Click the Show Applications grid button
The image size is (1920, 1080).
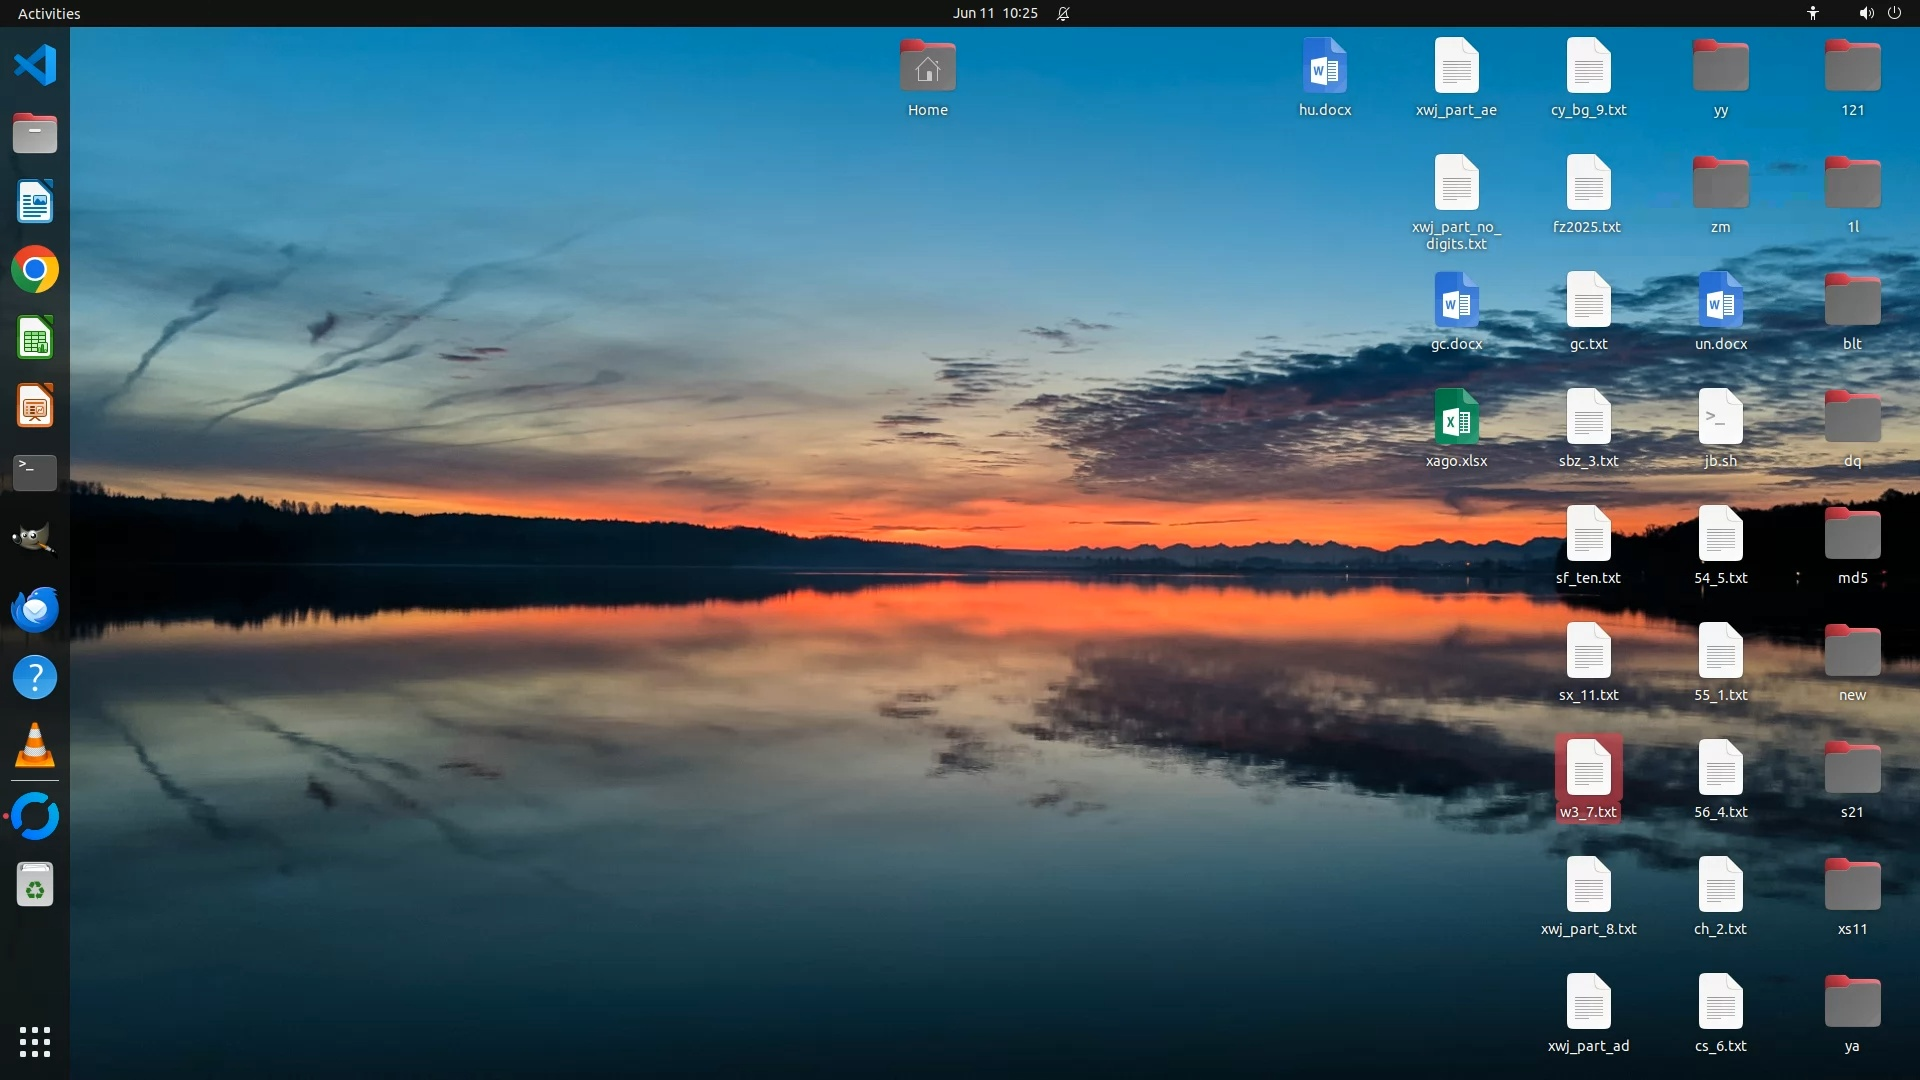click(x=35, y=1041)
